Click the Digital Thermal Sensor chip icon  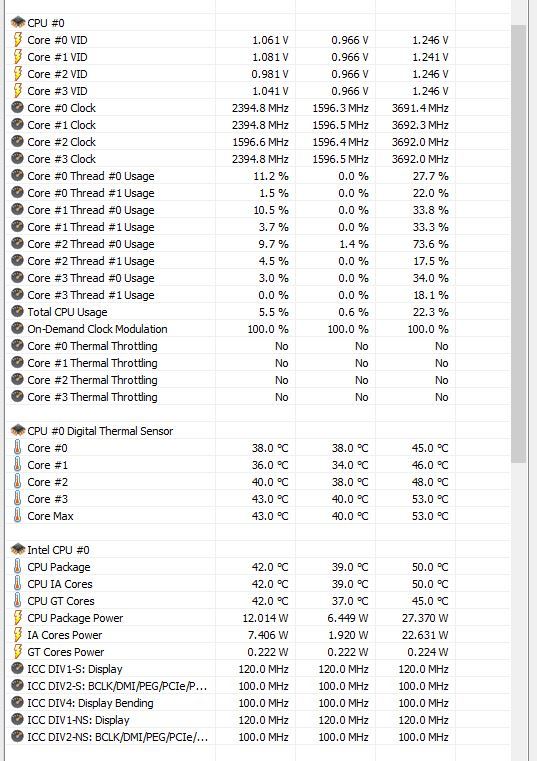click(18, 430)
